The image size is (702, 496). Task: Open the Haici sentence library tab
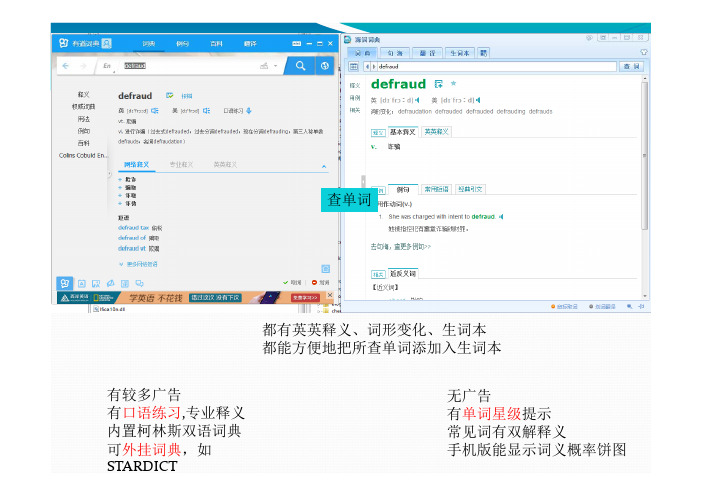click(x=395, y=53)
